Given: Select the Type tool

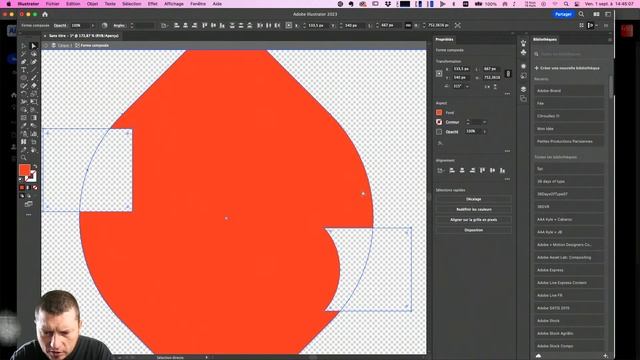Looking at the screenshot, I should (x=24, y=70).
